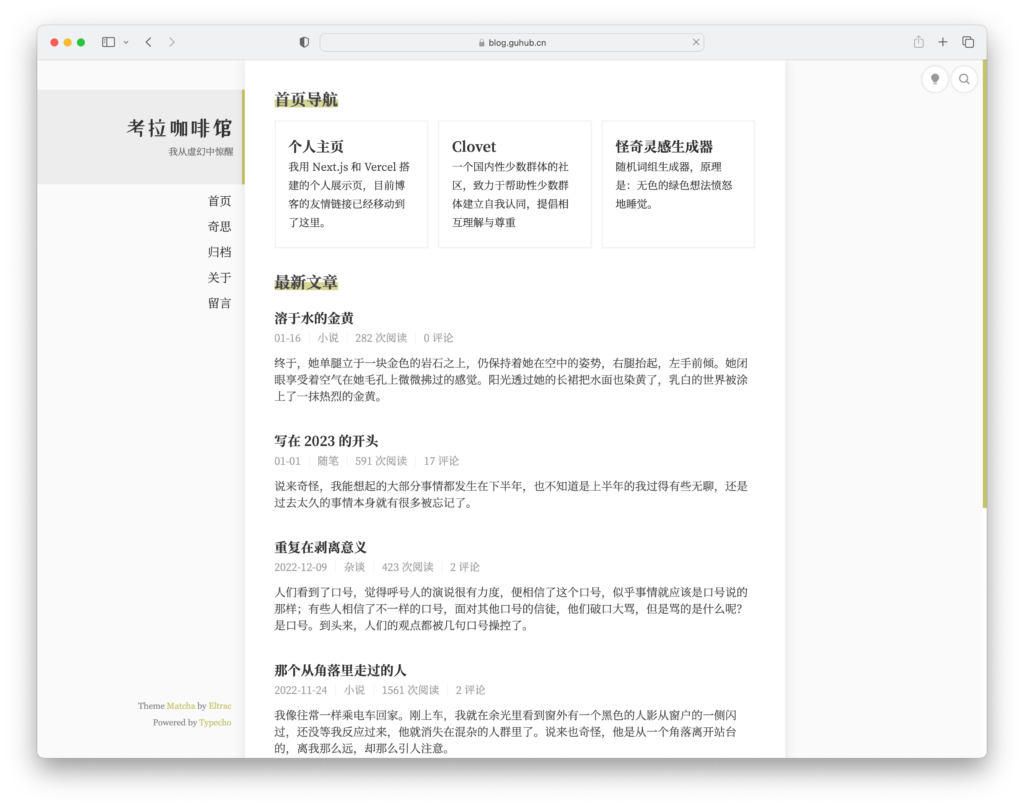Screen dimensions: 1024x807
Task: Show the tab overview grid icon
Action: click(x=967, y=42)
